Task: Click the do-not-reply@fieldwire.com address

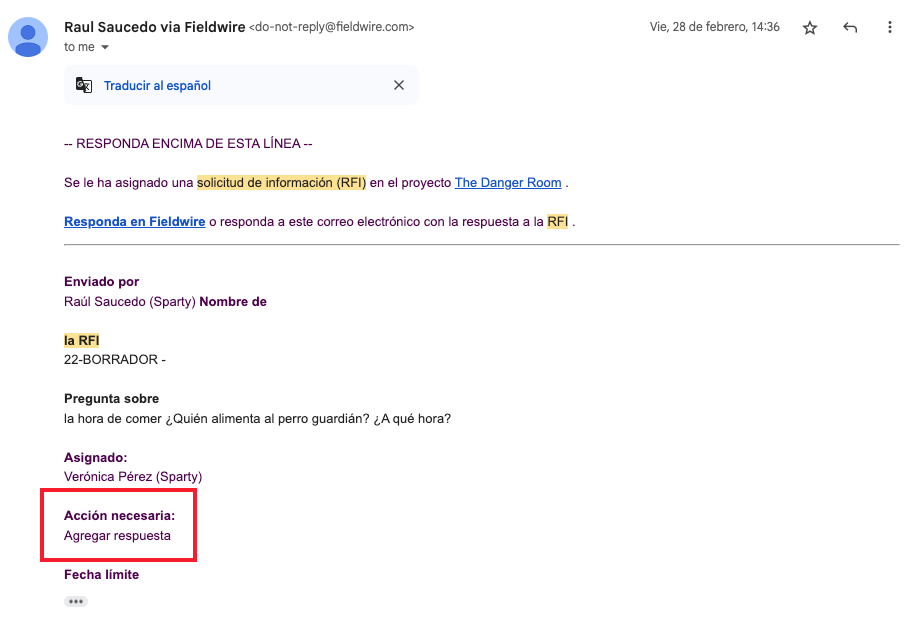Action: pos(331,27)
